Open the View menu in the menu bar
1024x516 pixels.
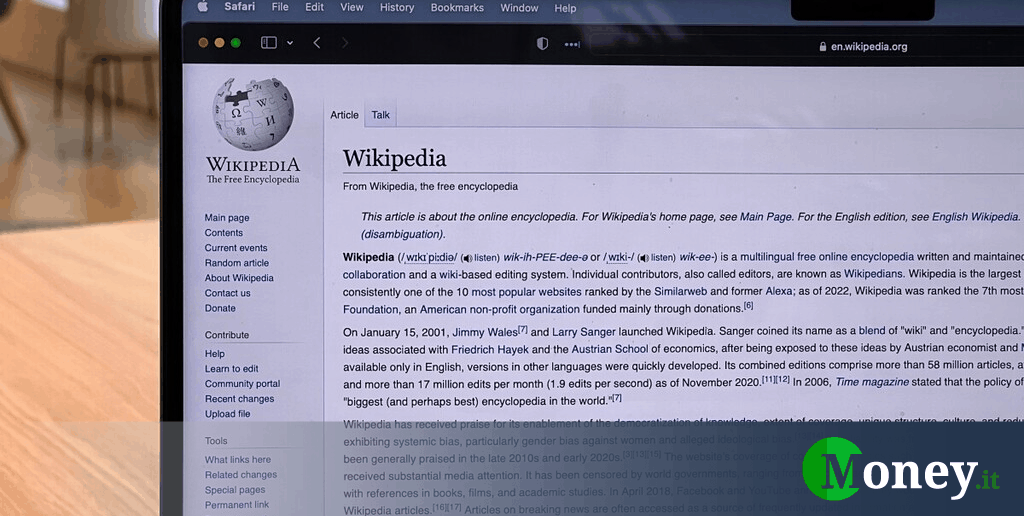[352, 7]
